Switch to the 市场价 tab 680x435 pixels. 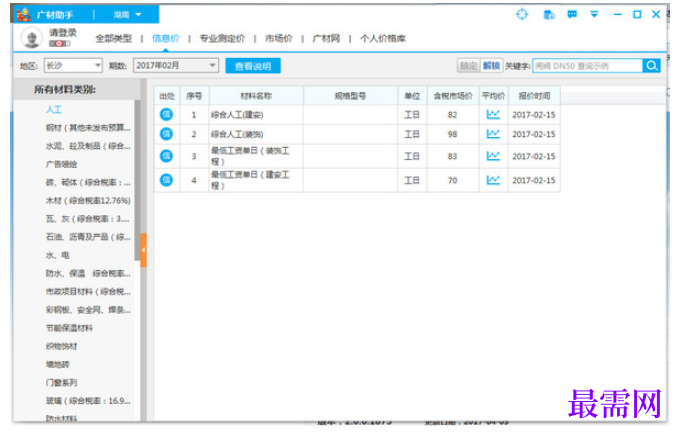[278, 39]
